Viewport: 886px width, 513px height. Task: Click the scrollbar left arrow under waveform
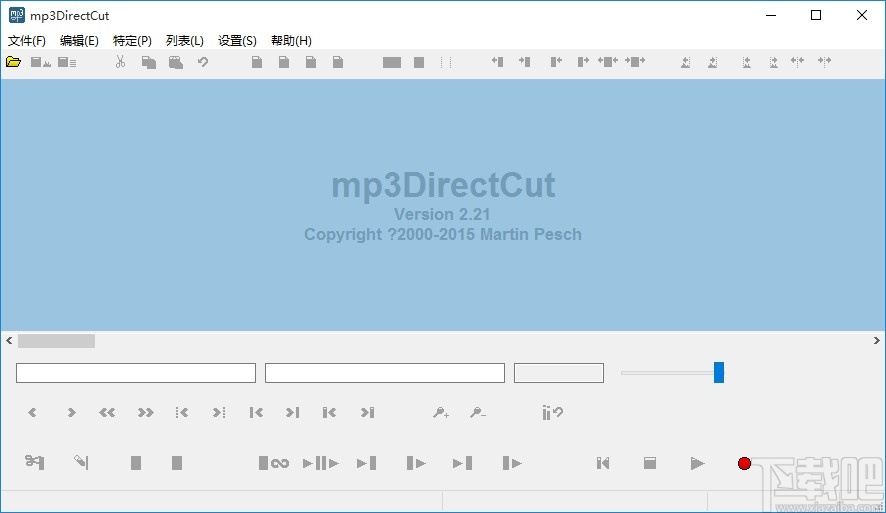pyautogui.click(x=9, y=341)
